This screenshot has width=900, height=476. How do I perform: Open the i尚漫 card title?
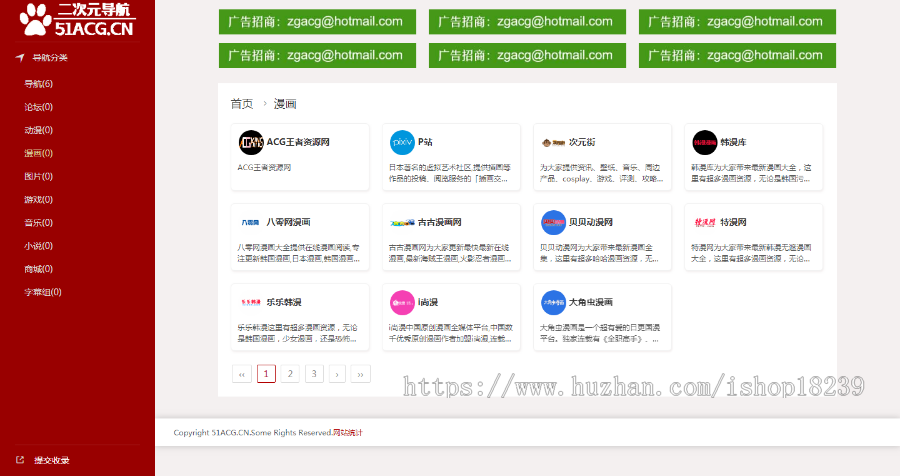pos(428,302)
